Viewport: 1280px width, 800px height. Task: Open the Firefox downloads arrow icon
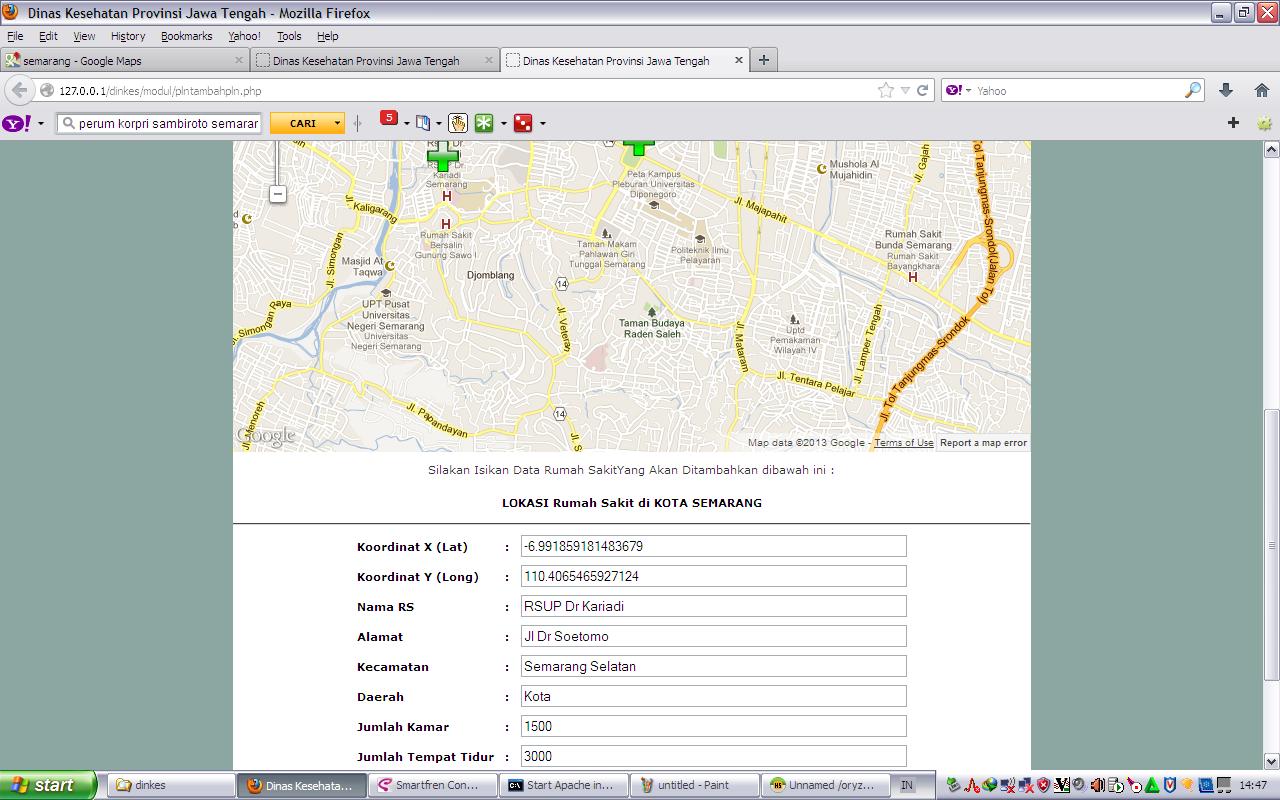click(1226, 90)
